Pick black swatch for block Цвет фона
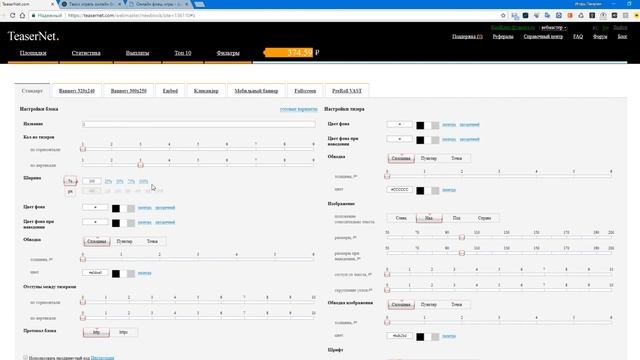640x360 pixels. pyautogui.click(x=116, y=209)
